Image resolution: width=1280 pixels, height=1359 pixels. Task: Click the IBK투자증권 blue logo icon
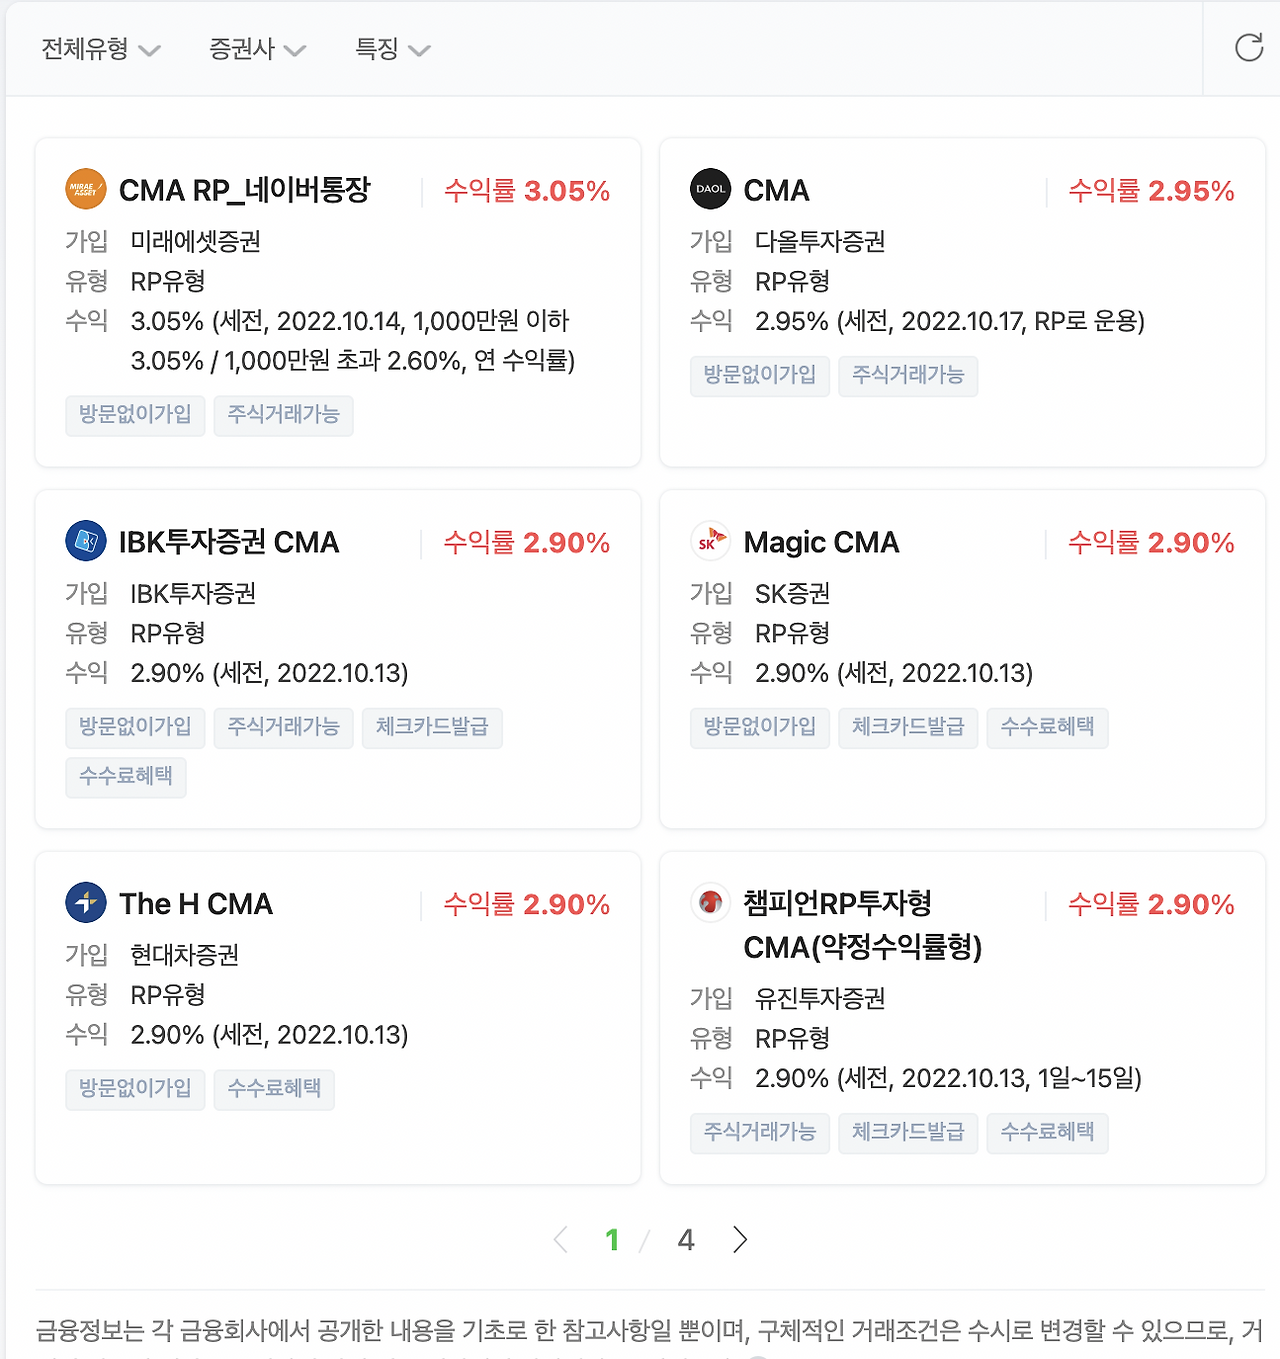click(86, 541)
